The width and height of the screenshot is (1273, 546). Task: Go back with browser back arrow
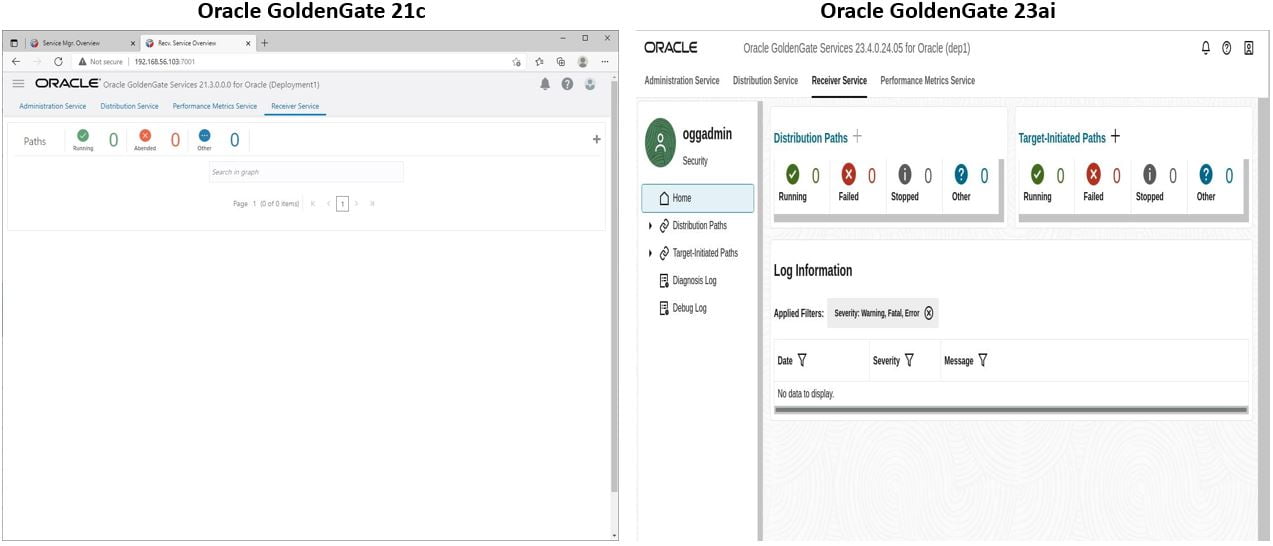(15, 61)
